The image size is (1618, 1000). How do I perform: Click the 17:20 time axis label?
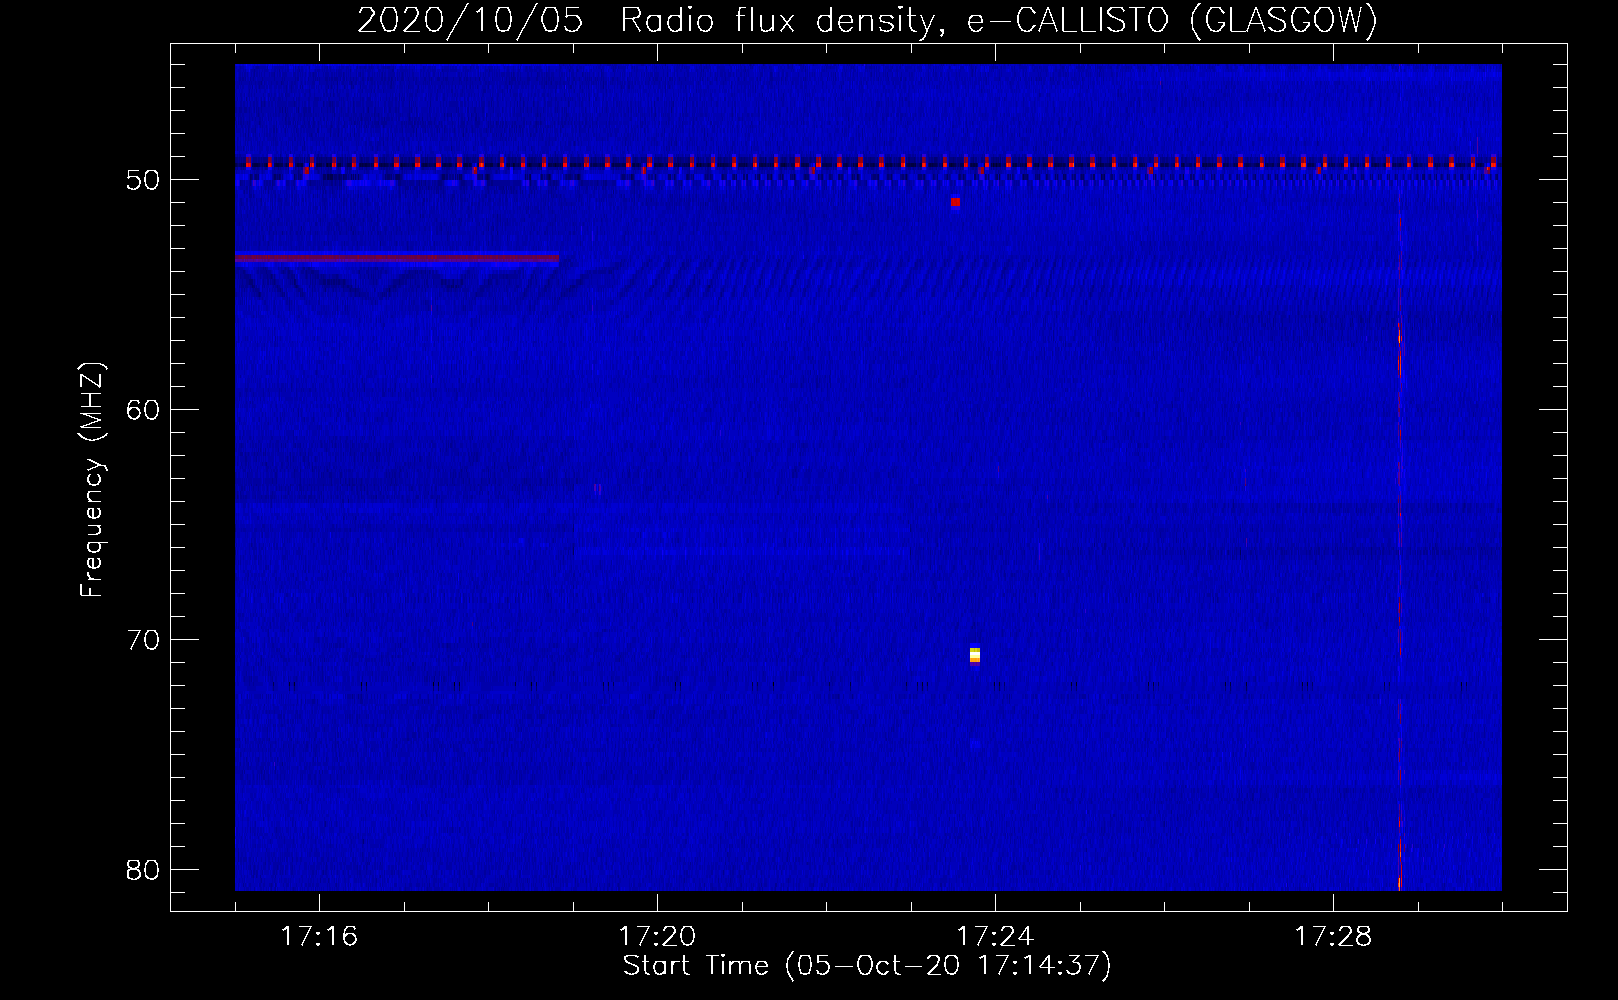(657, 937)
